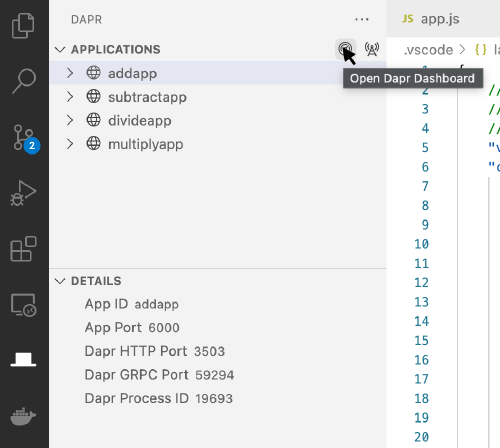
Task: Select the Dapr HTTP Port 3503 row
Action: [218, 352]
